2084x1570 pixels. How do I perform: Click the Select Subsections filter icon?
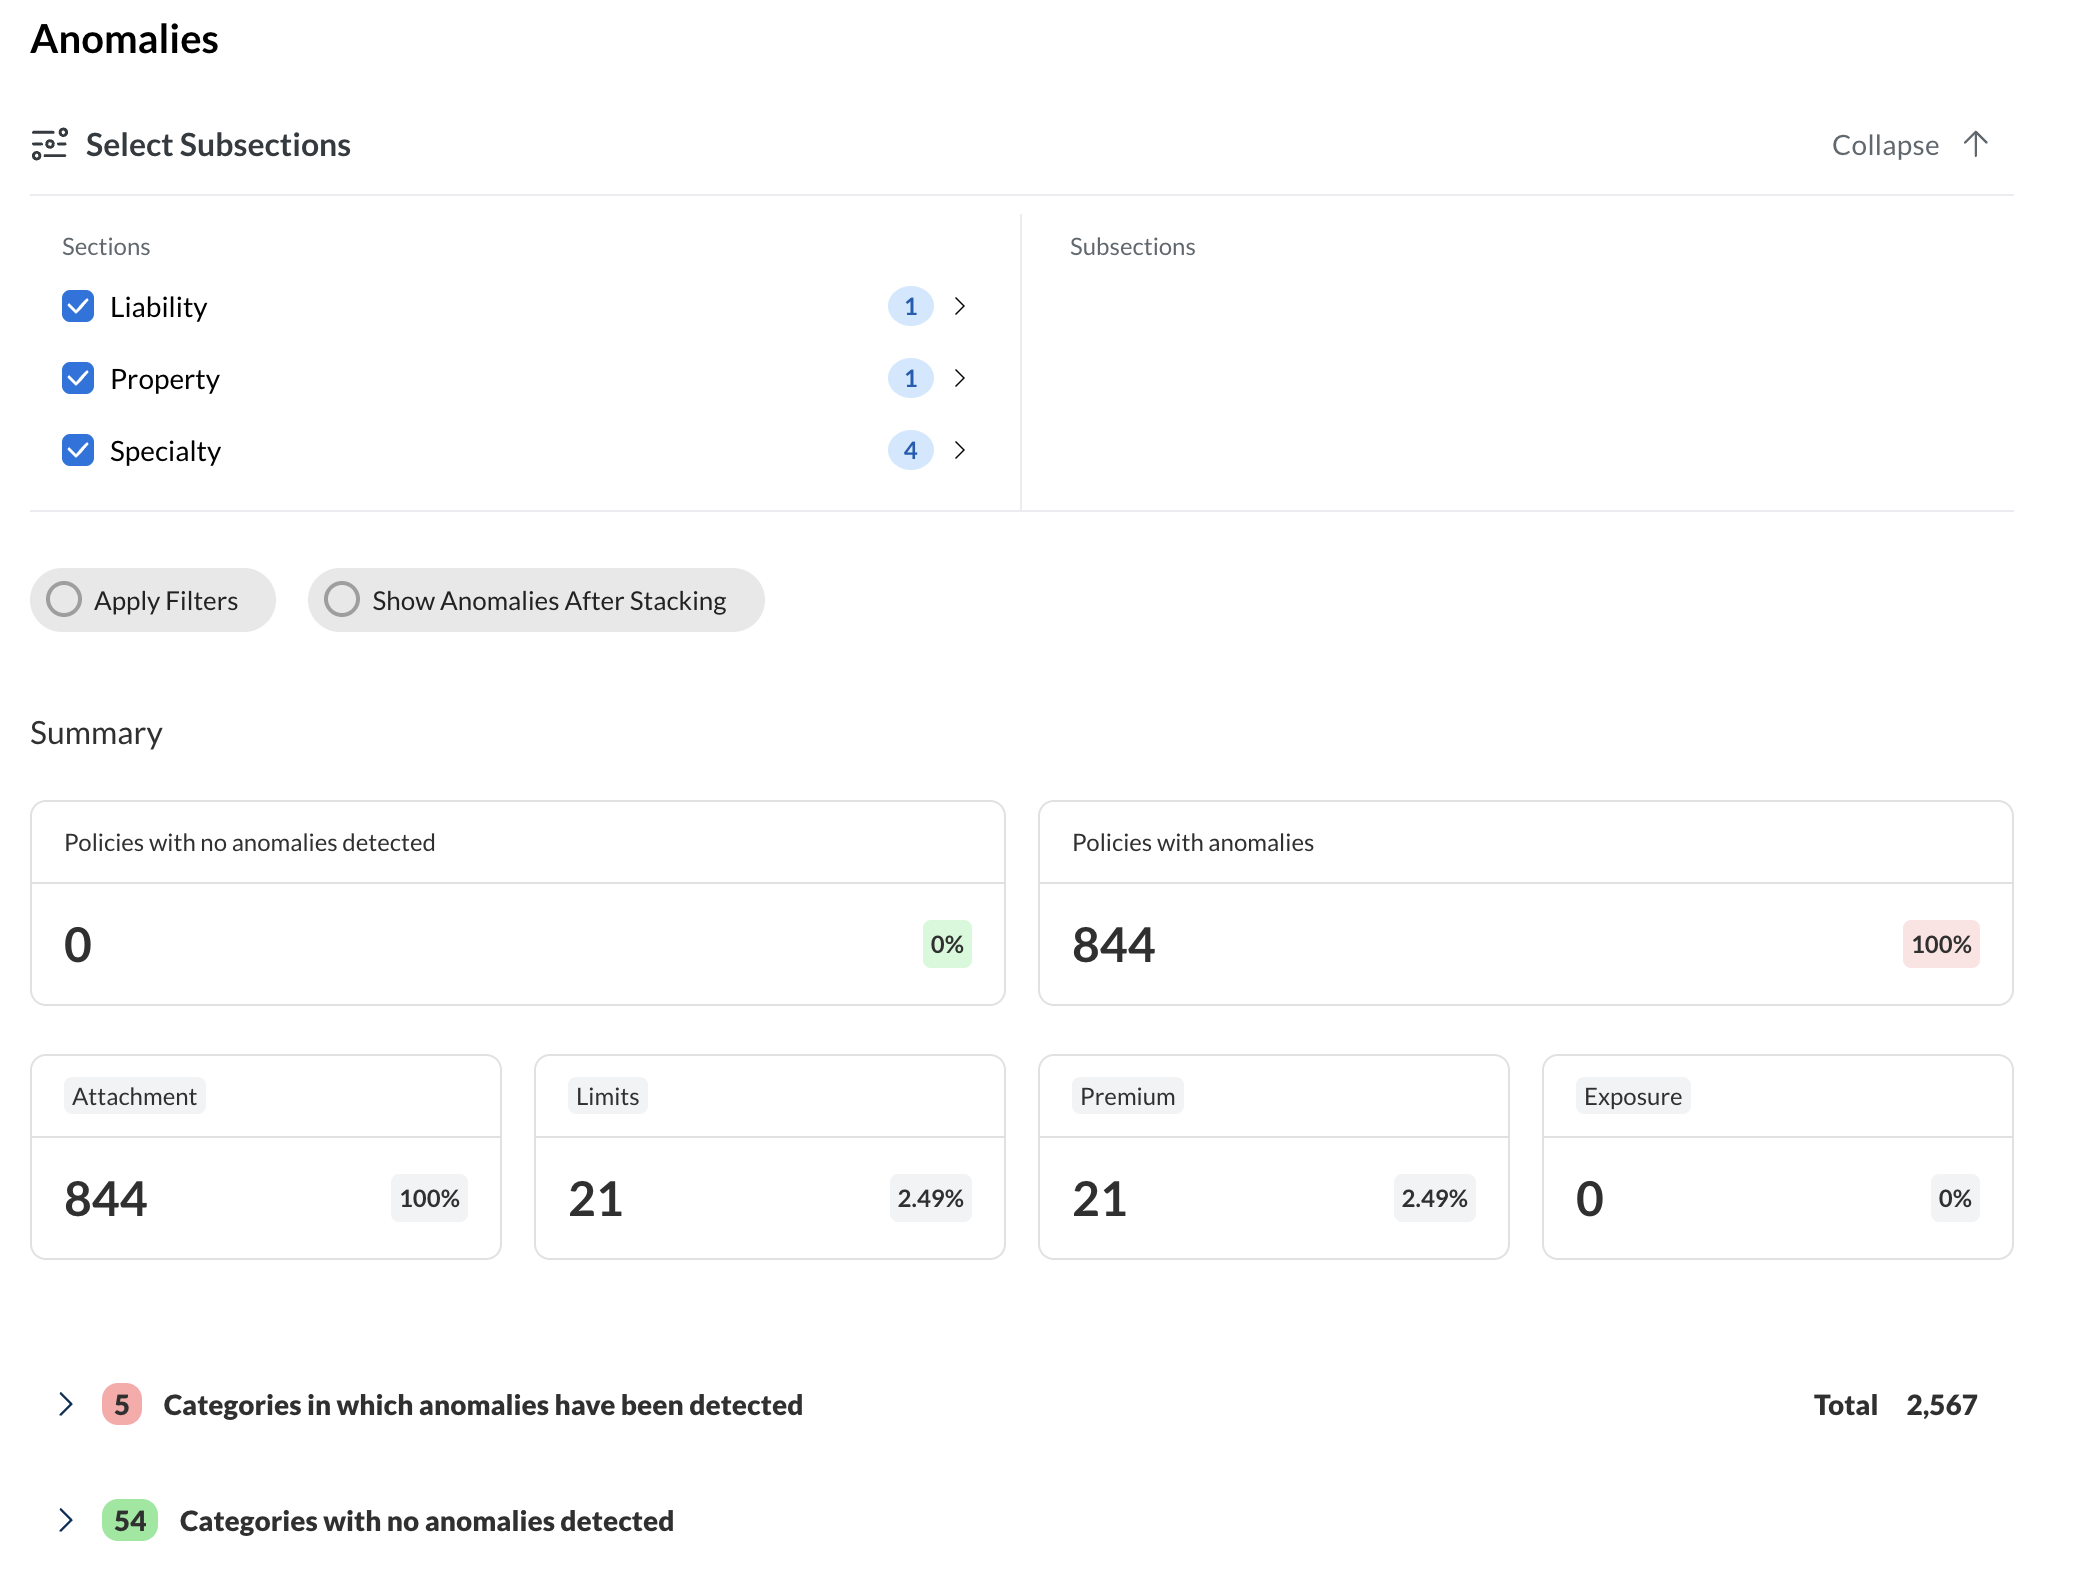[49, 144]
